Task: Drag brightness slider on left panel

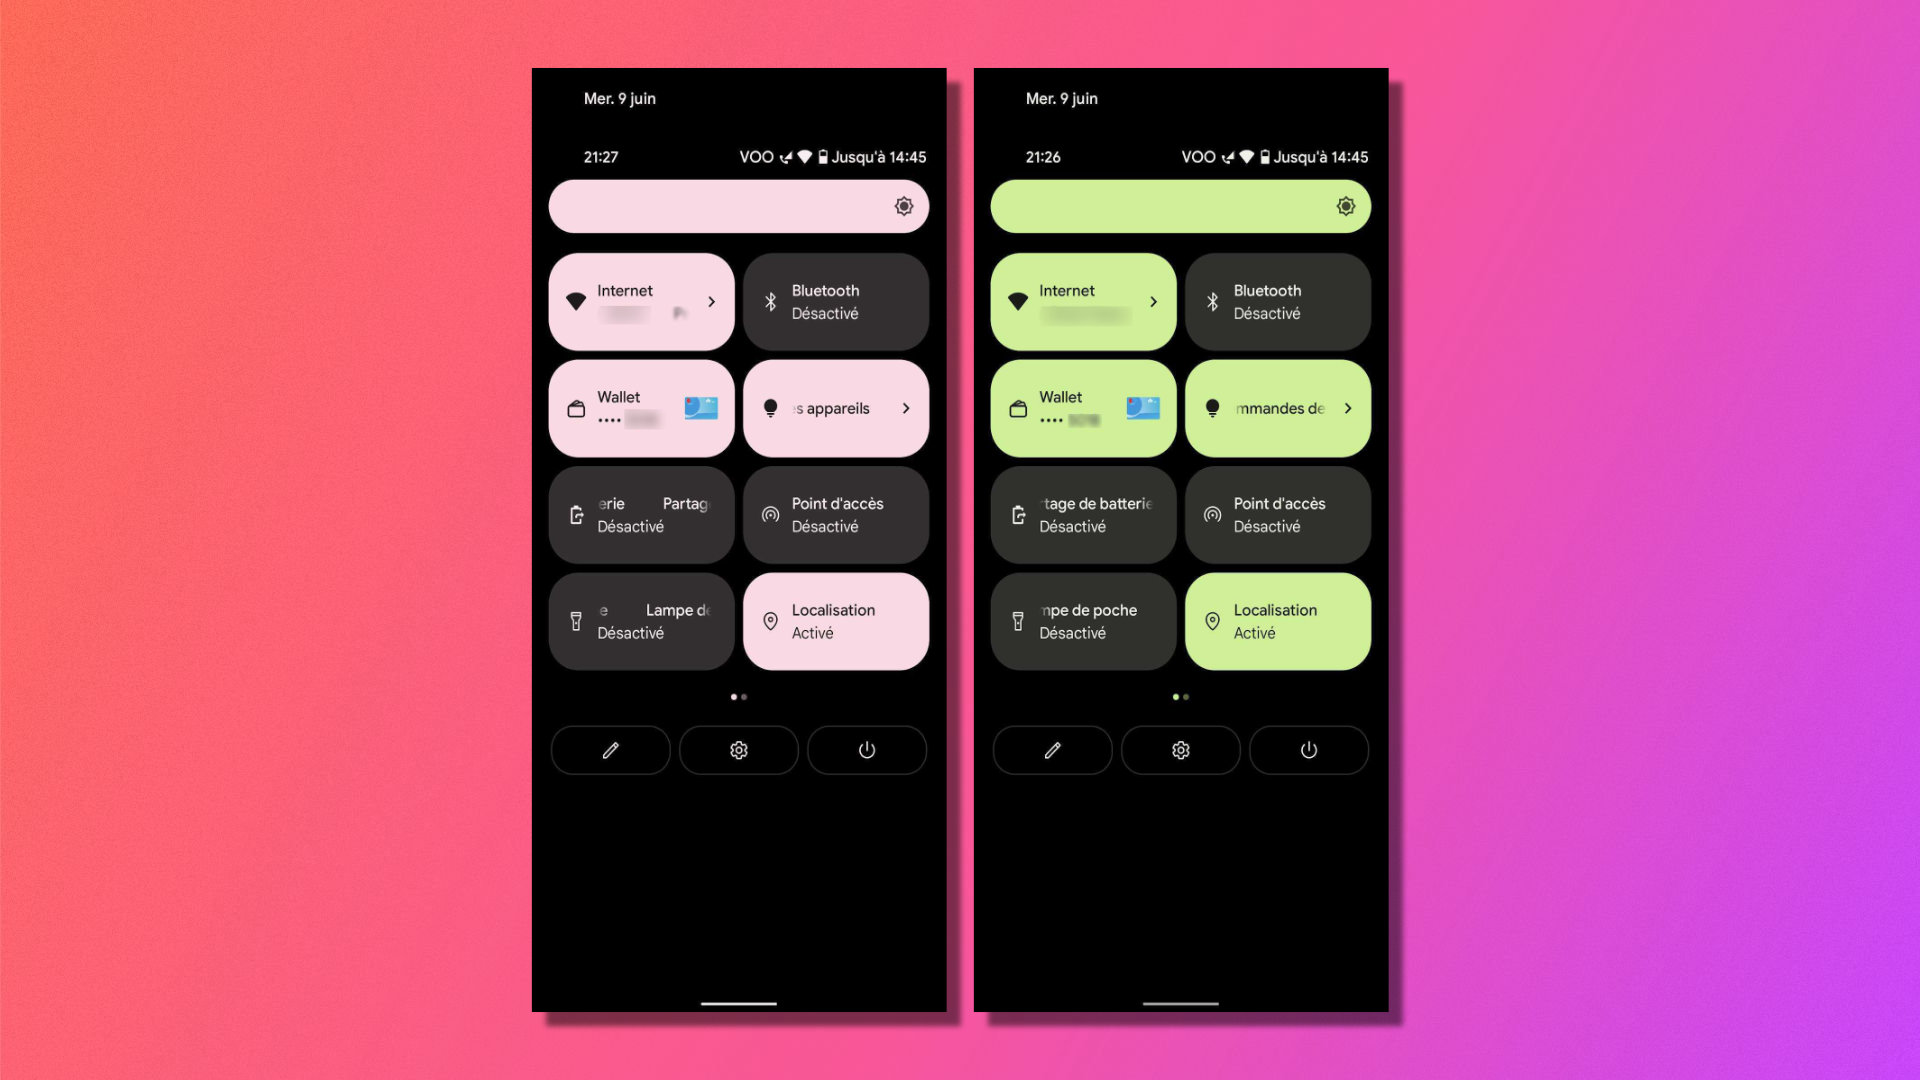Action: point(737,206)
